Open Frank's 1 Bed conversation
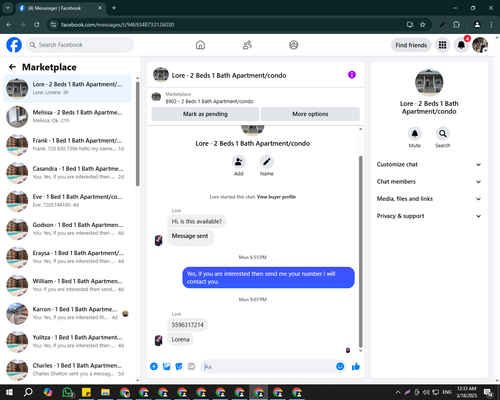The image size is (500, 400). [x=67, y=145]
